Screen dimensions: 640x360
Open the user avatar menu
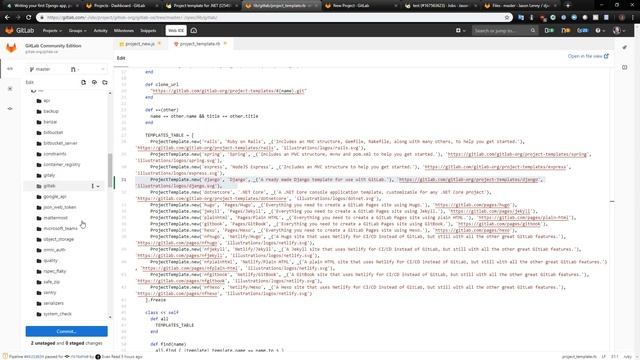(x=619, y=31)
